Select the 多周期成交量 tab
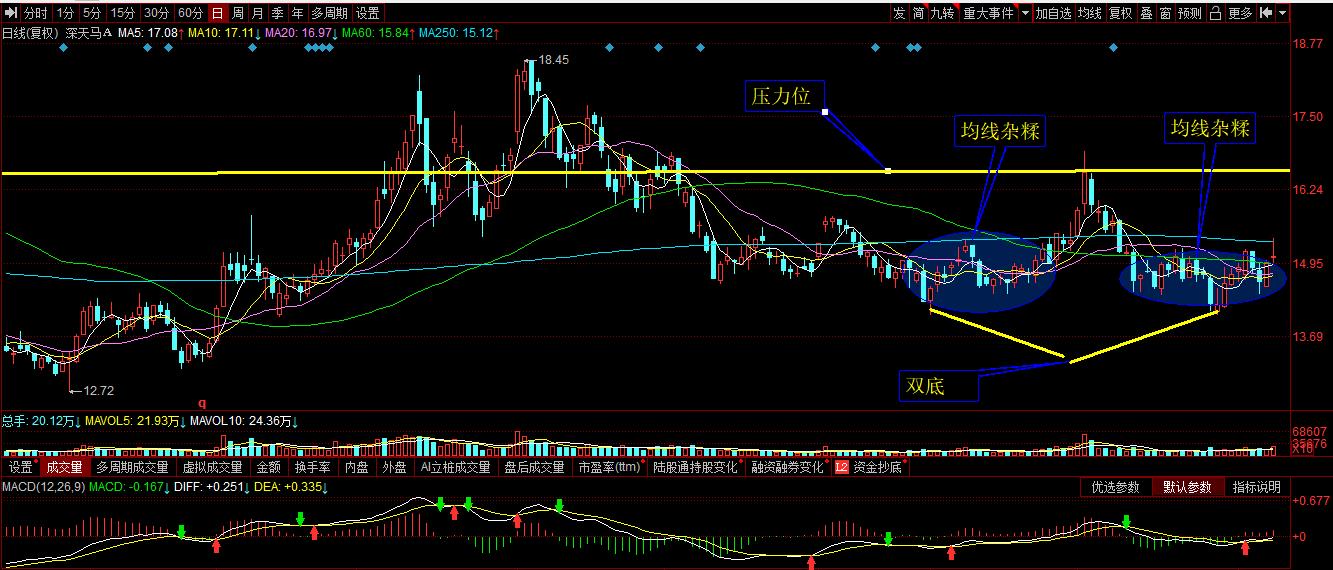 click(133, 467)
